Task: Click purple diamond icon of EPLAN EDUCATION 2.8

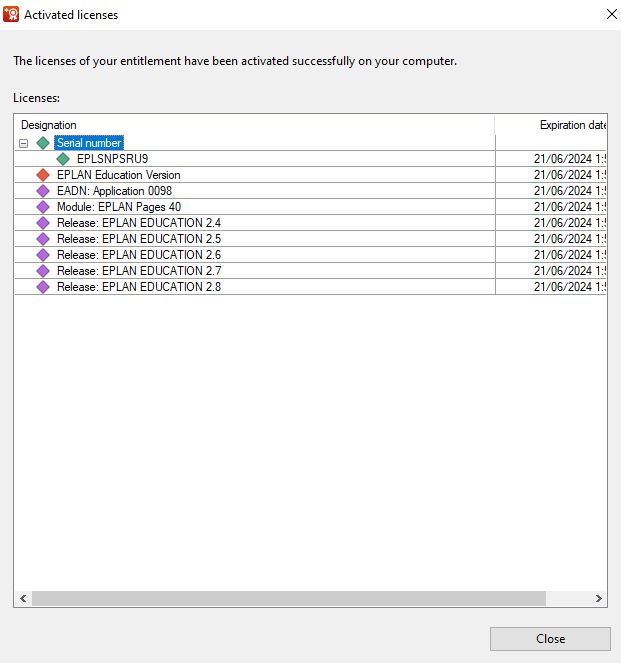Action: (43, 287)
